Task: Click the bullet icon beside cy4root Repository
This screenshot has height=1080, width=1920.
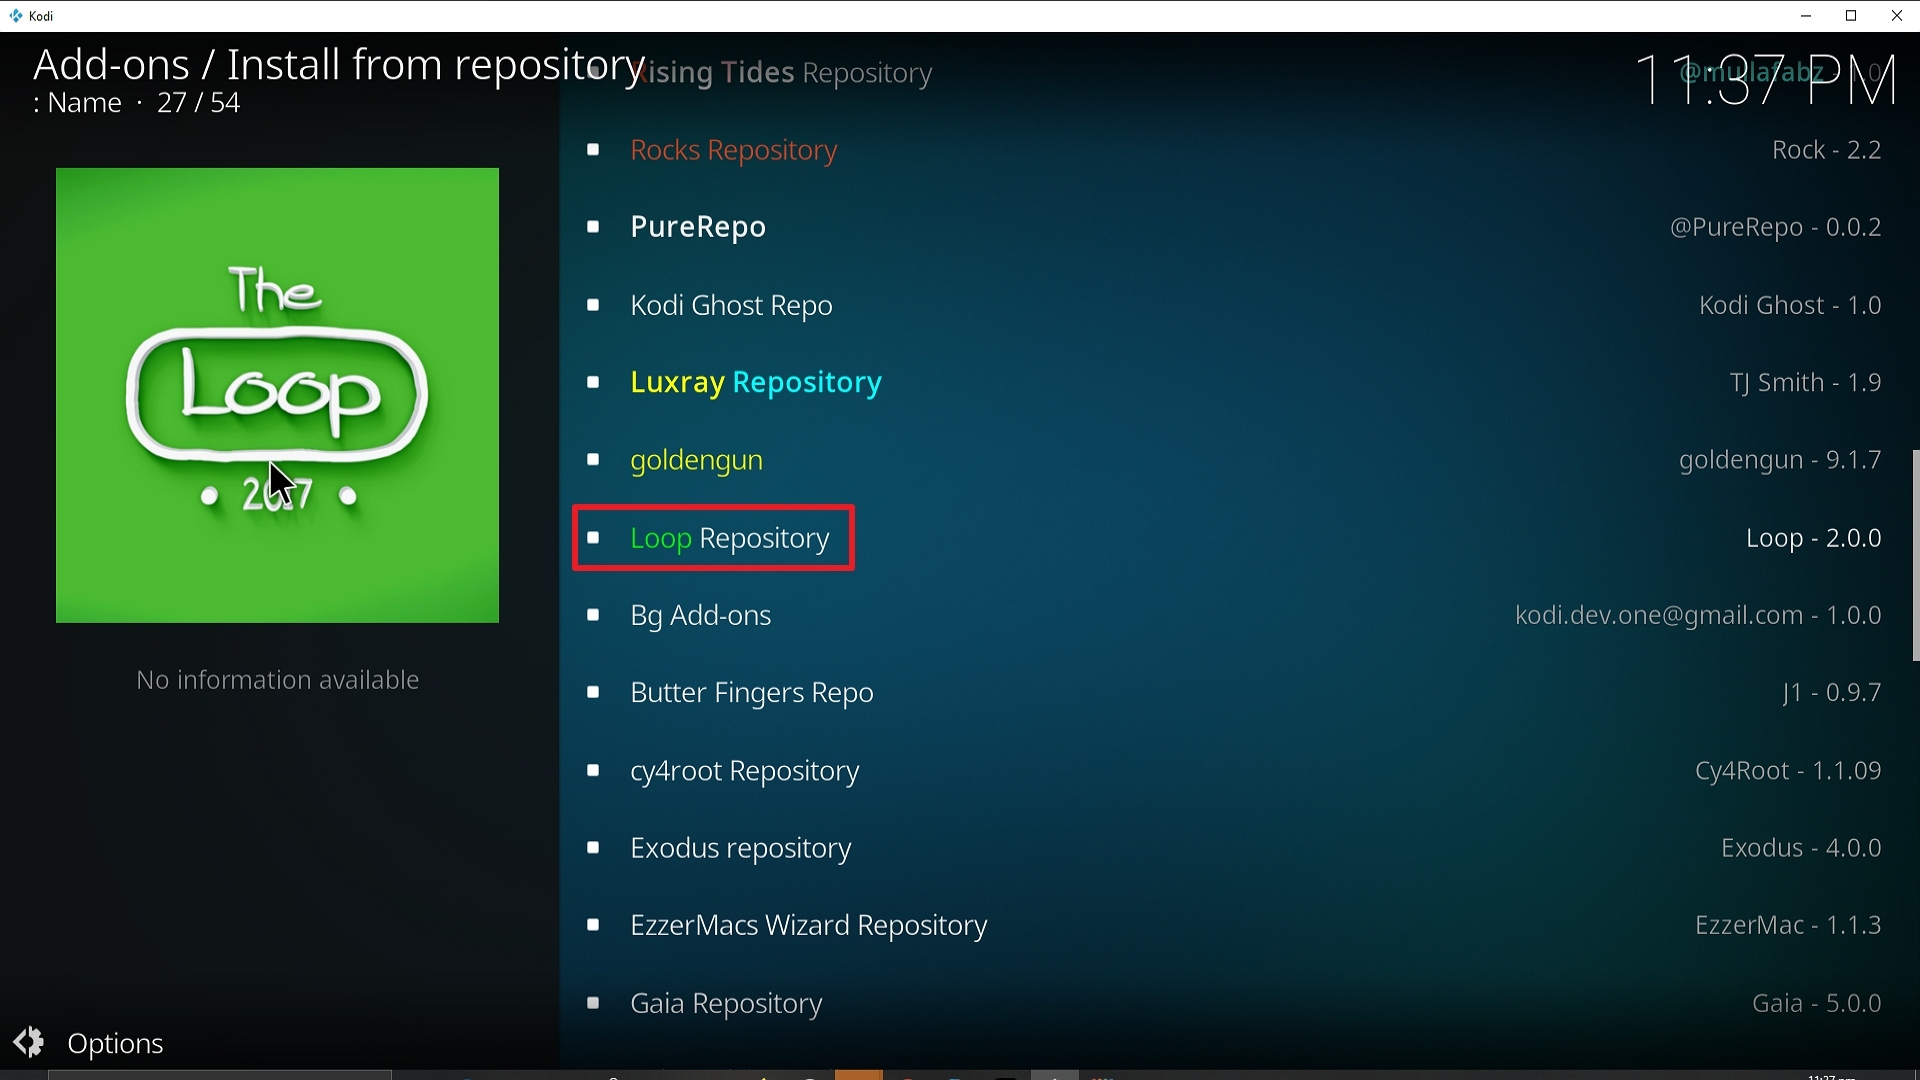Action: click(x=593, y=771)
